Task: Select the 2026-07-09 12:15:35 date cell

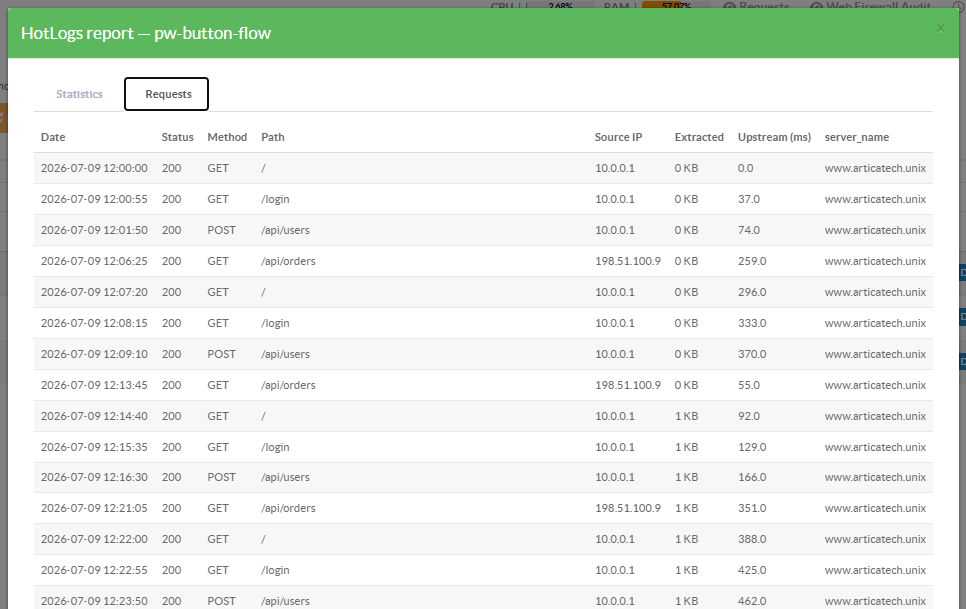Action: click(94, 448)
